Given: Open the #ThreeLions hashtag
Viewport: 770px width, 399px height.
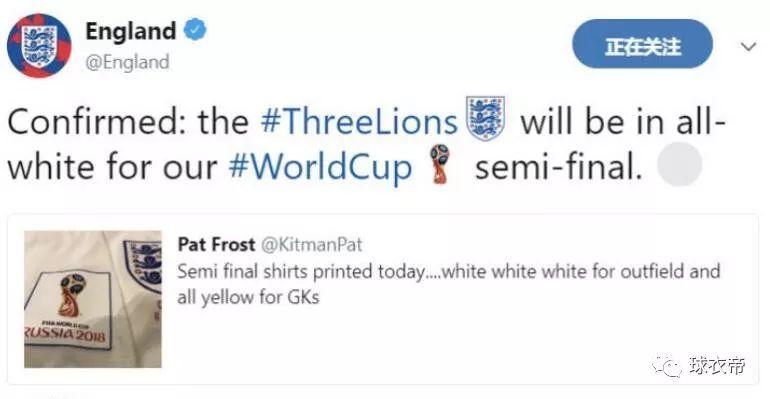Looking at the screenshot, I should [359, 121].
